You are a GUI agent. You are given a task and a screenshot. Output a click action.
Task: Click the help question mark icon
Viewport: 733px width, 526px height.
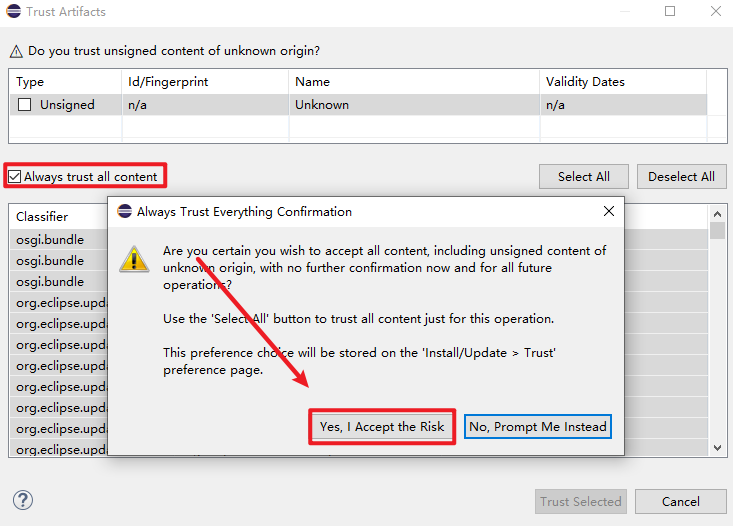(23, 500)
